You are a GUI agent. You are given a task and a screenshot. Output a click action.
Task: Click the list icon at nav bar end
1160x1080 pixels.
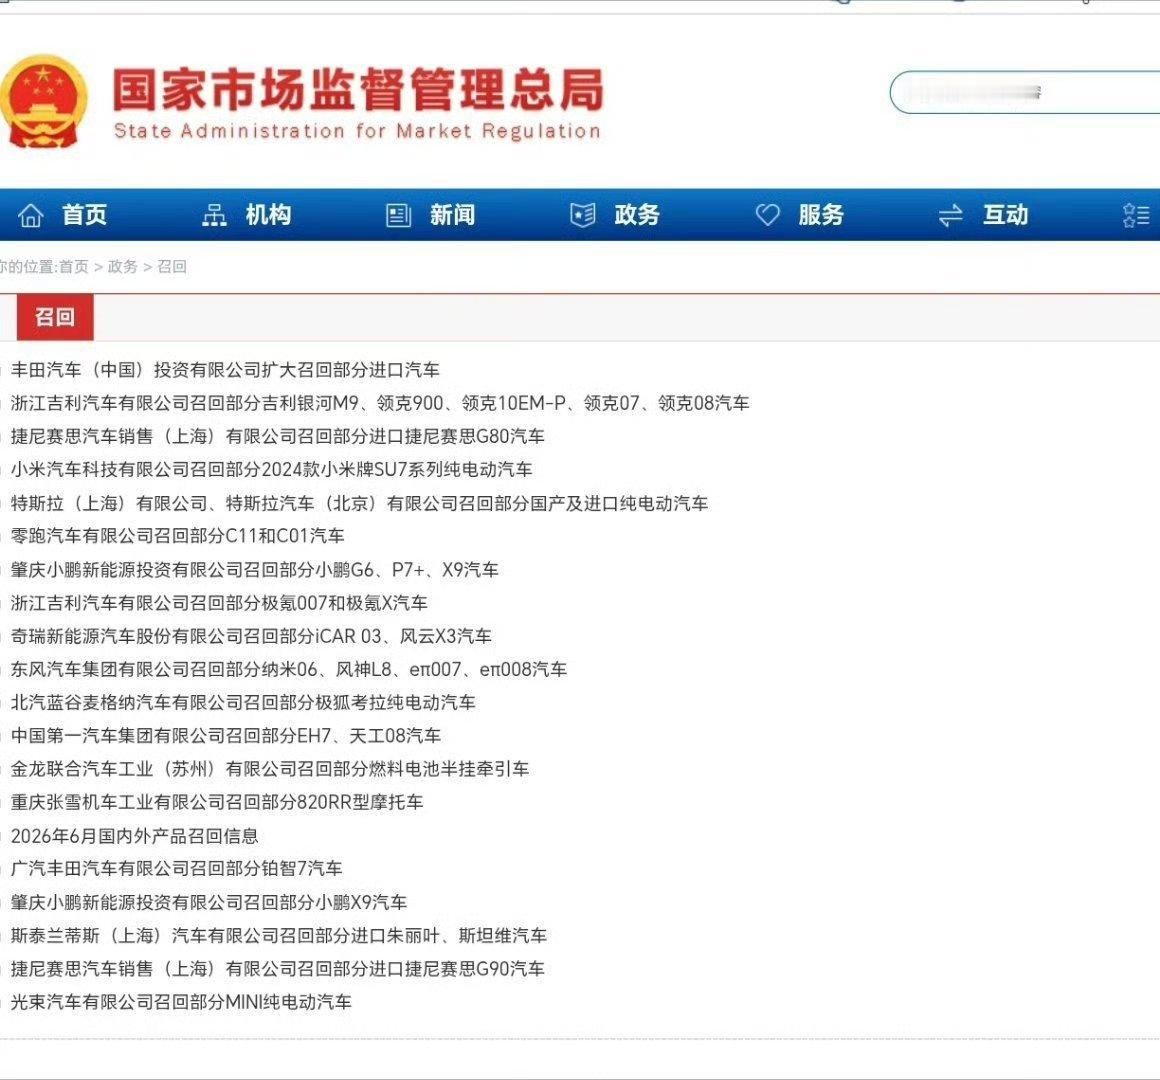(1136, 215)
